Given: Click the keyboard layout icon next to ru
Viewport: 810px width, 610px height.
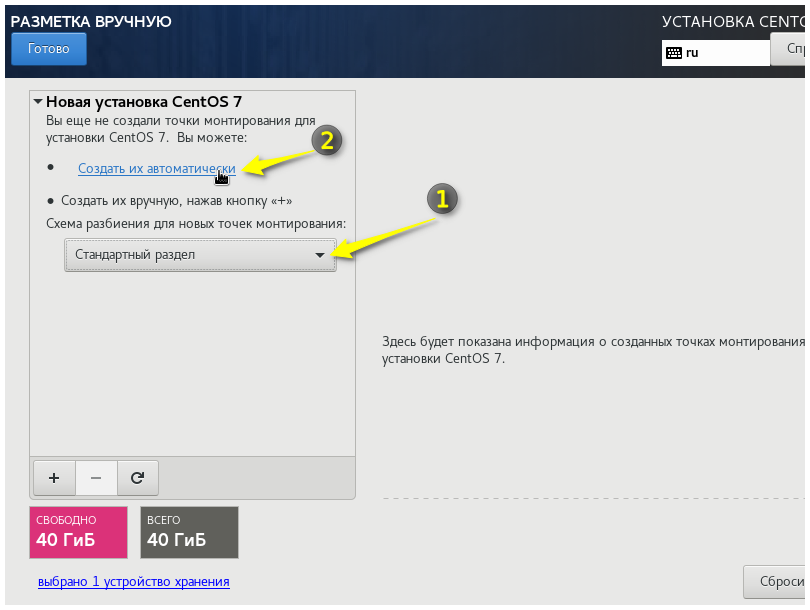Looking at the screenshot, I should (x=674, y=53).
